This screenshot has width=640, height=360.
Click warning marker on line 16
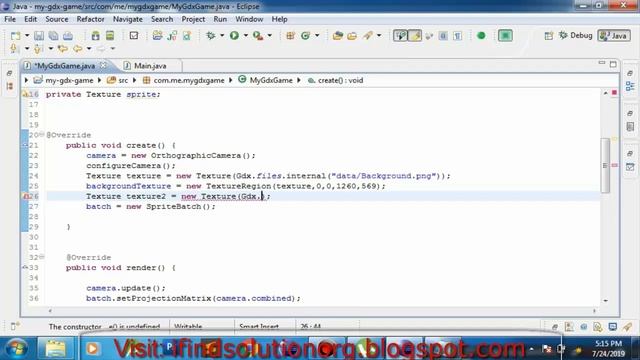[x=25, y=94]
